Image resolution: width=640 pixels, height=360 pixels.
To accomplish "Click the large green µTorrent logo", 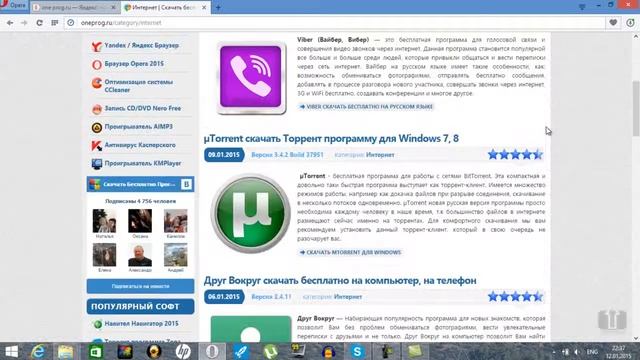I will click(251, 213).
